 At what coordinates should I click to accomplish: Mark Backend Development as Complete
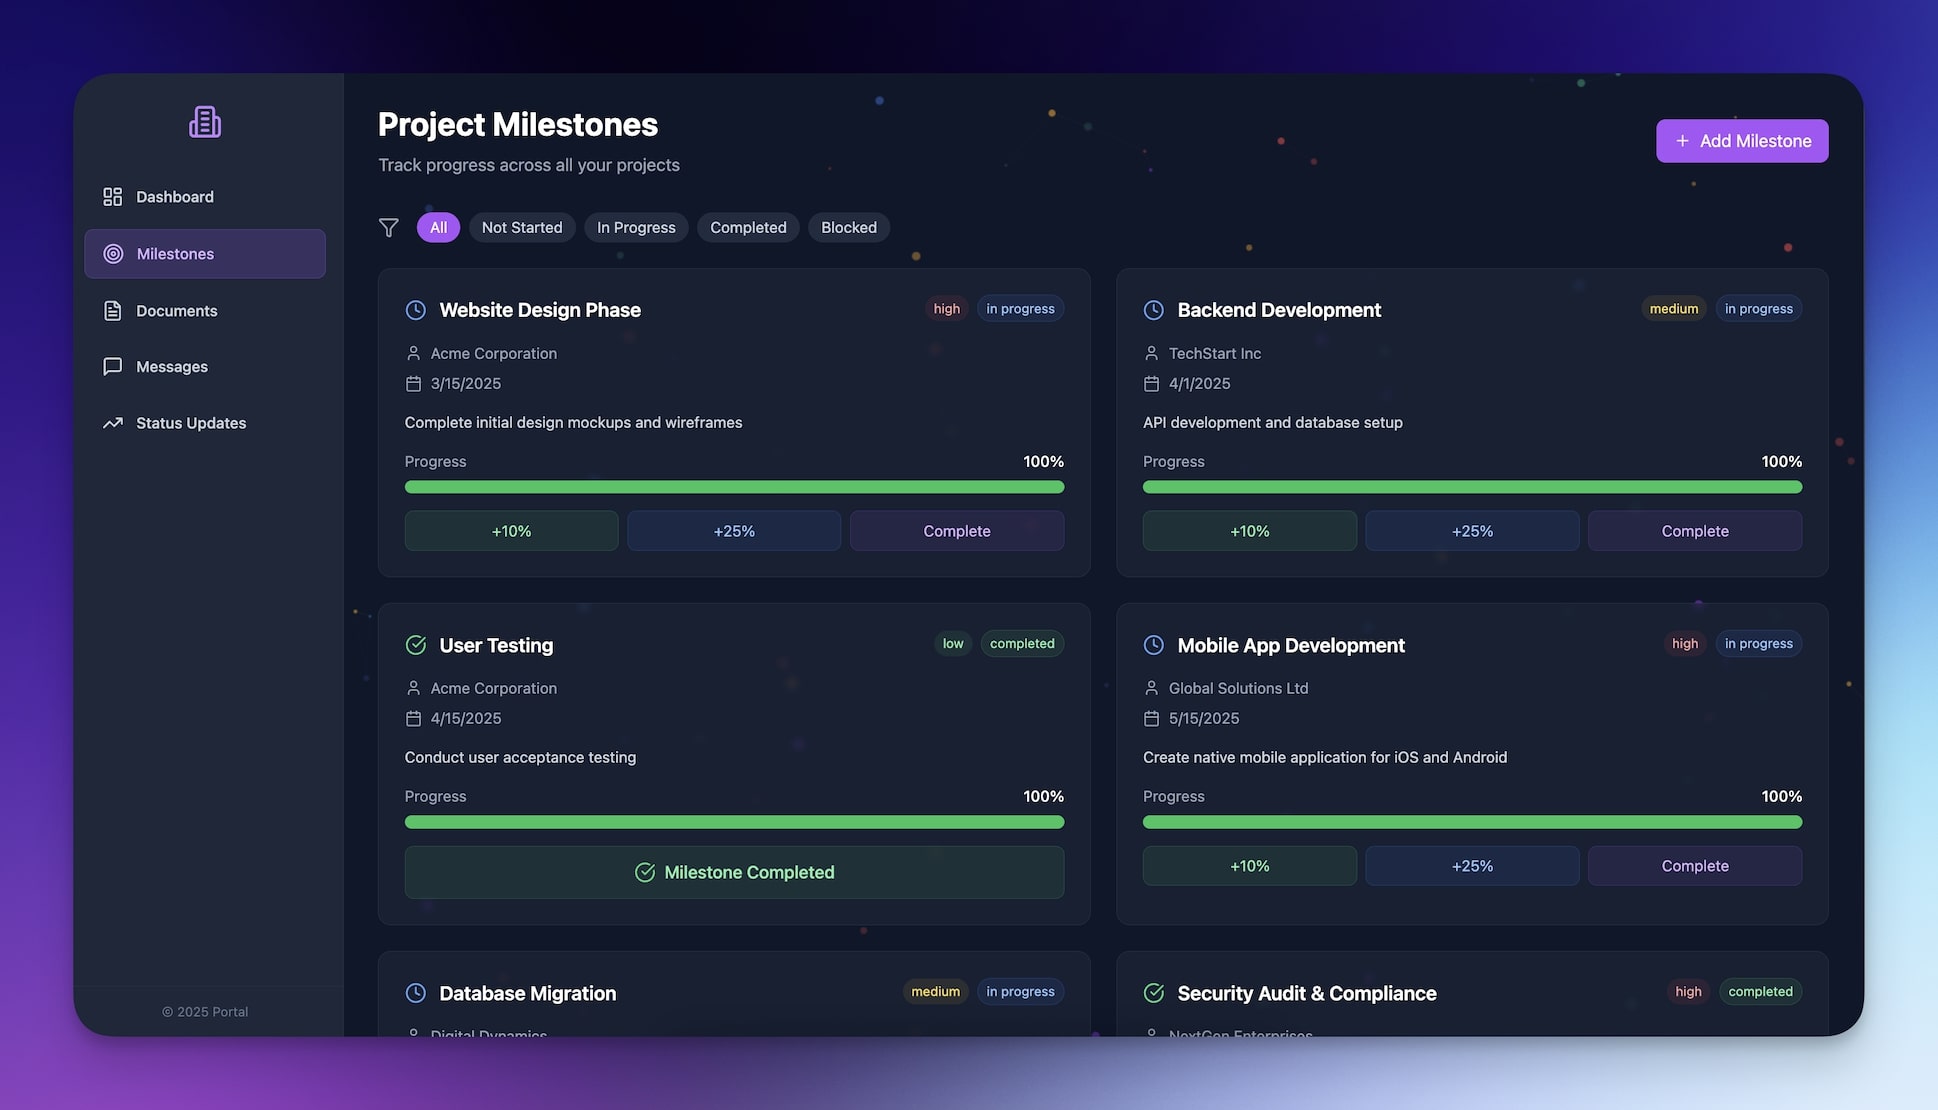(x=1694, y=530)
